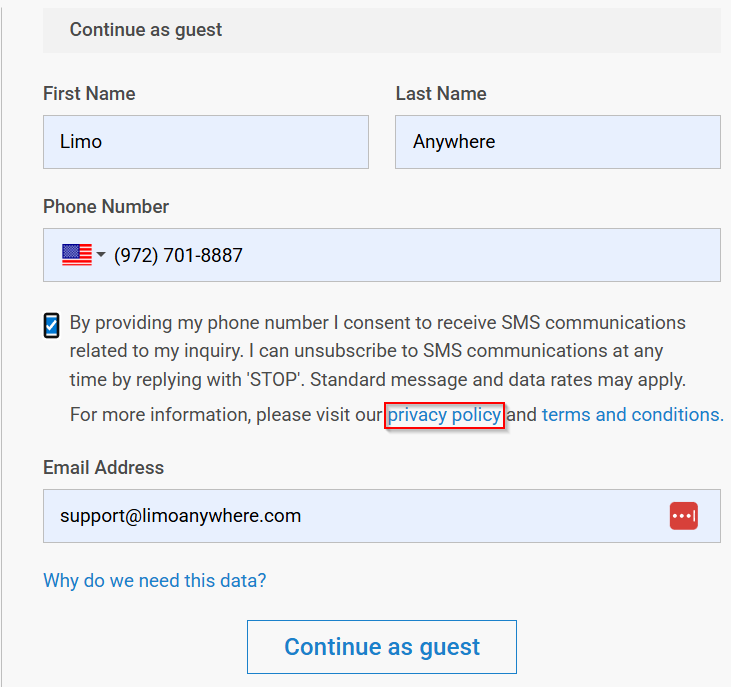
Task: Open the terms and conditions link
Action: (x=632, y=415)
